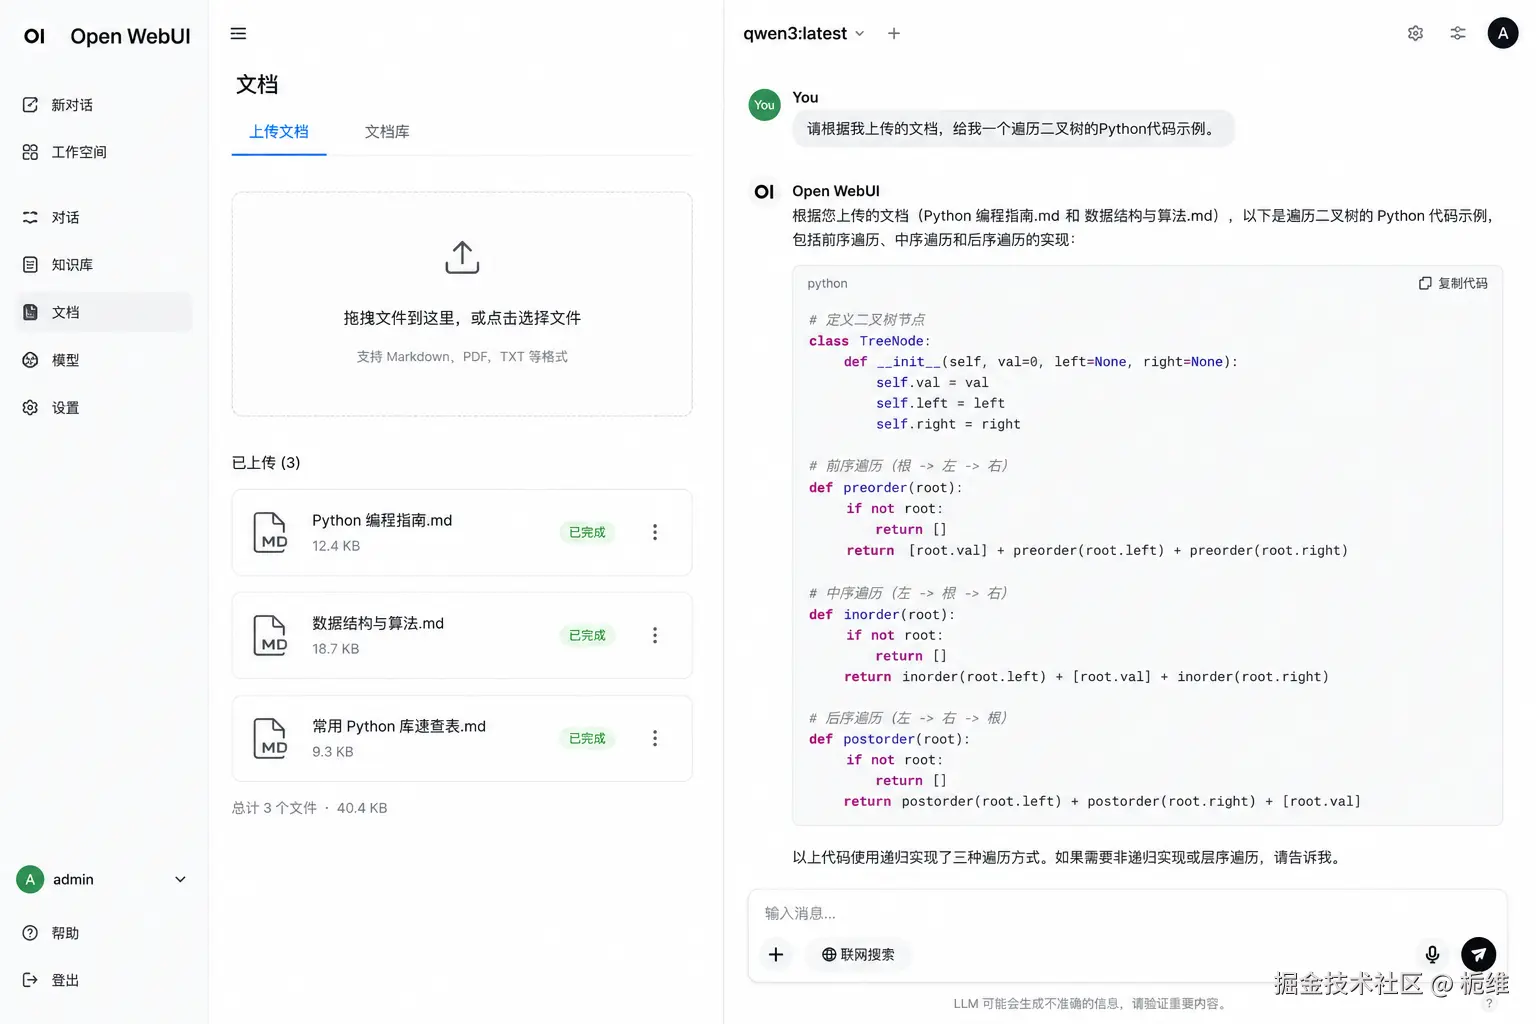Open chat controls sliders icon
The image size is (1536, 1024).
(1458, 33)
